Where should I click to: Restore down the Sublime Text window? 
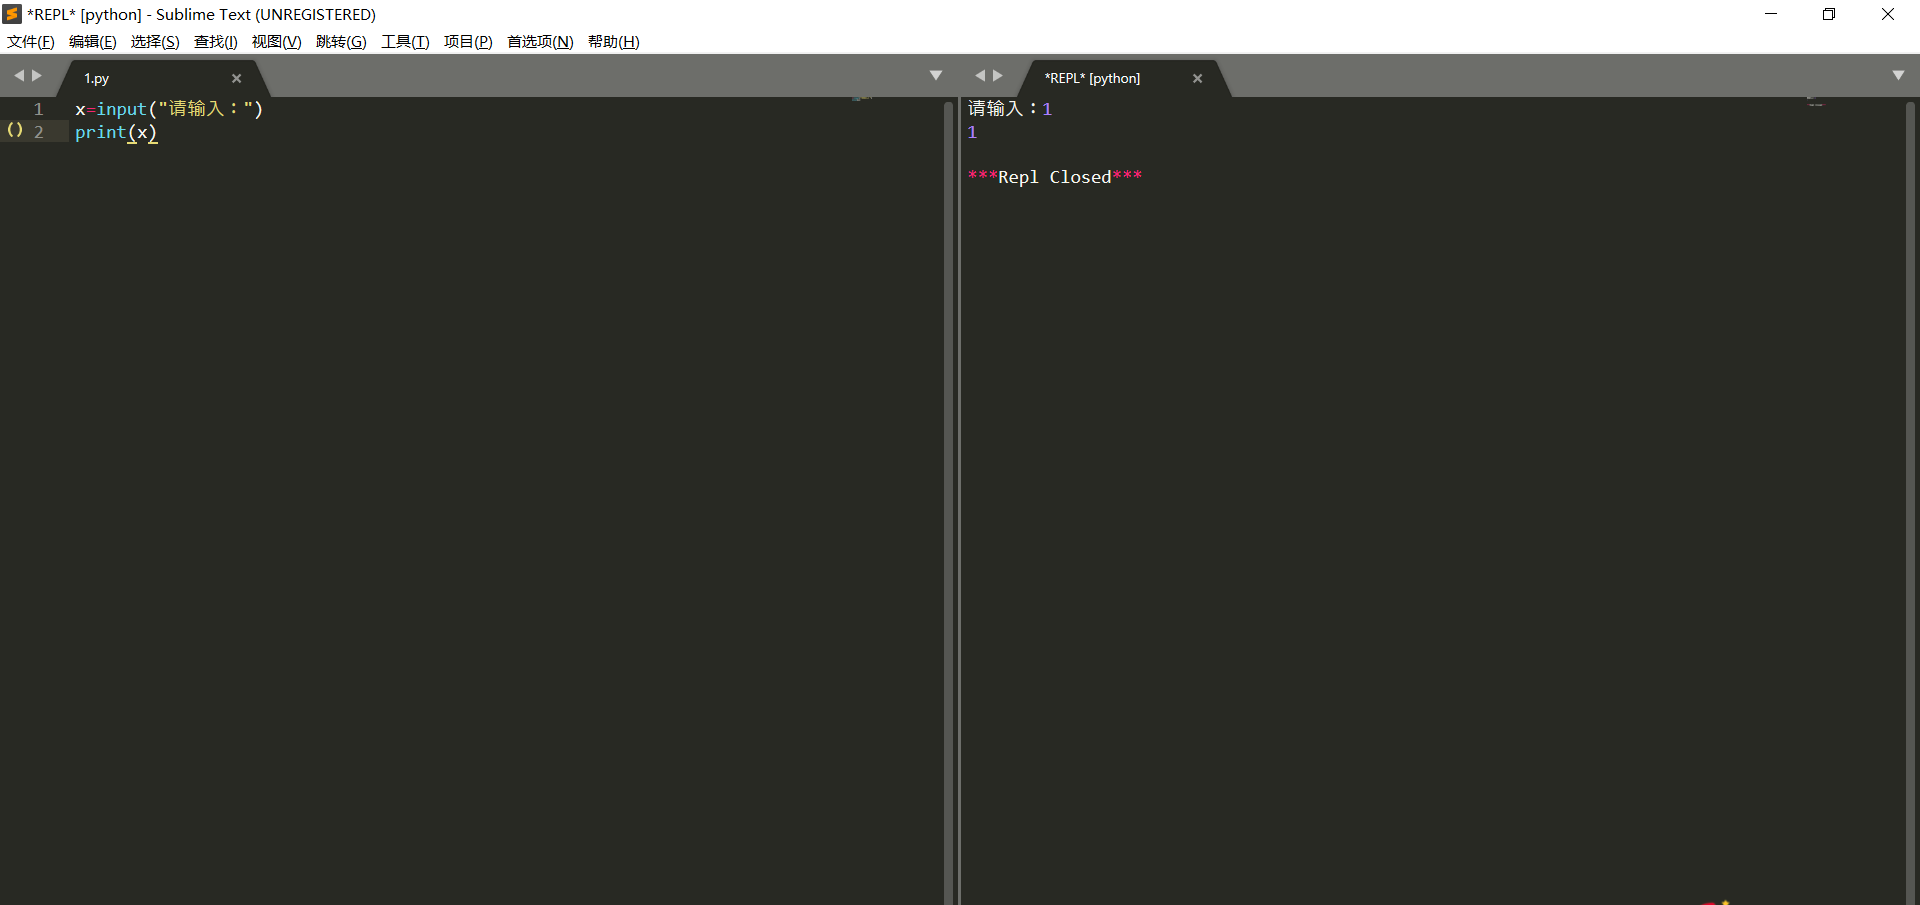click(x=1829, y=14)
